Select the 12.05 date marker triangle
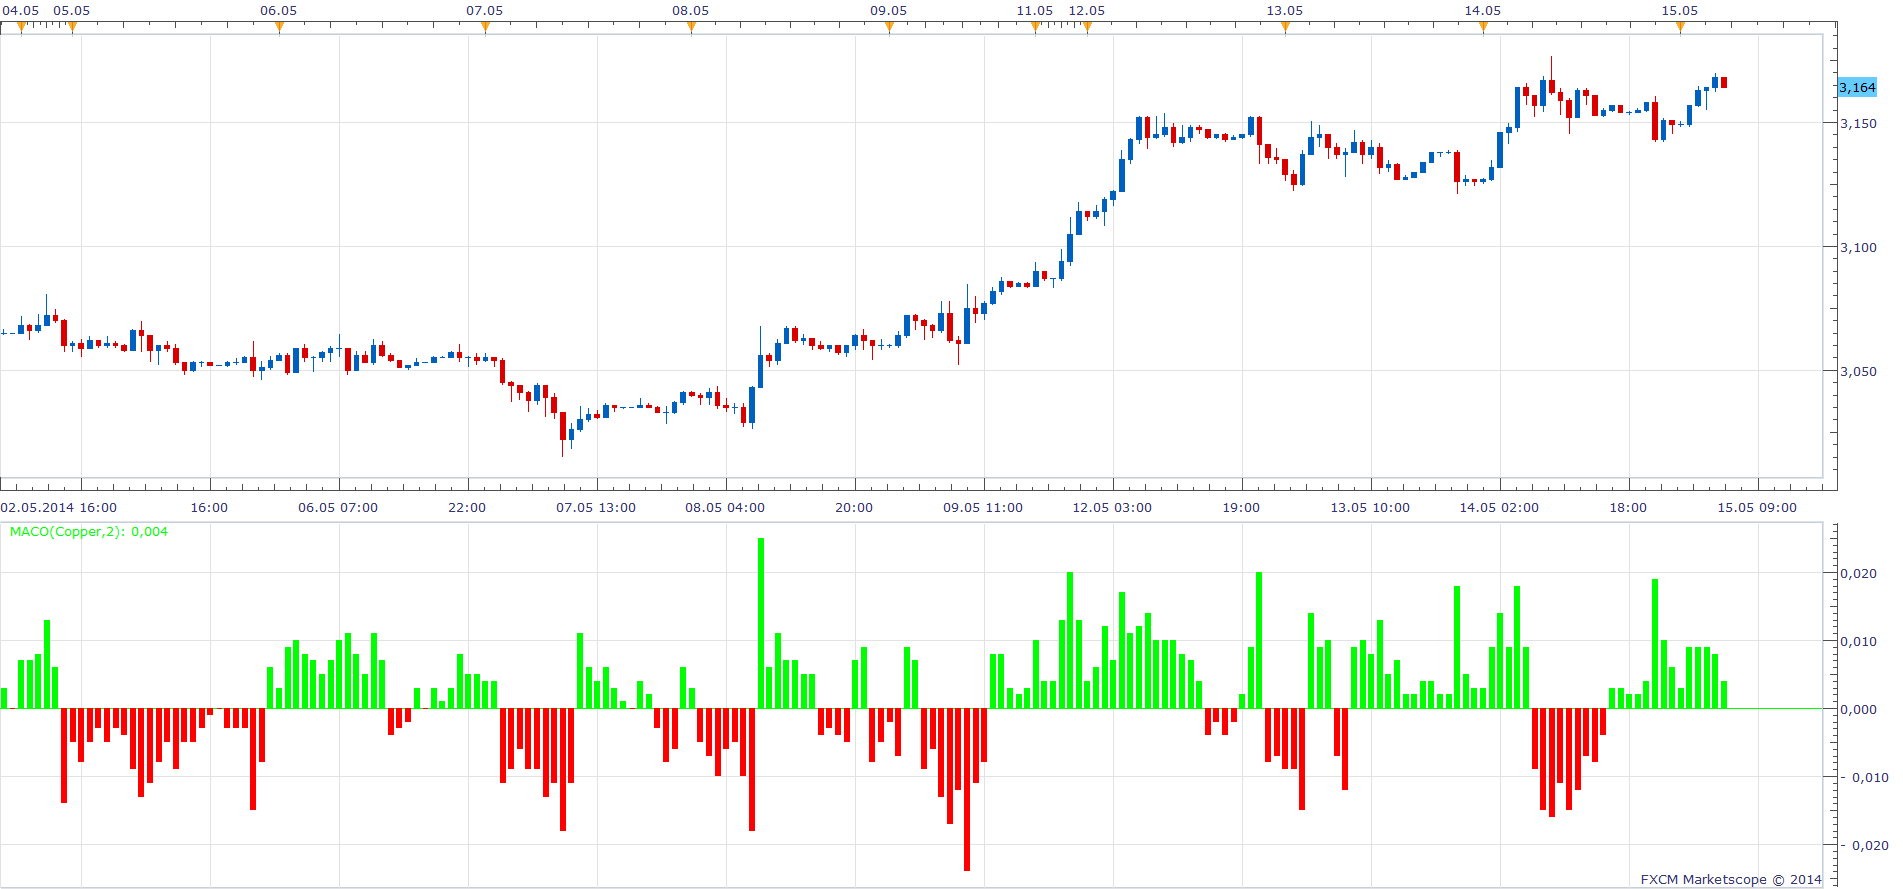 pos(1087,27)
